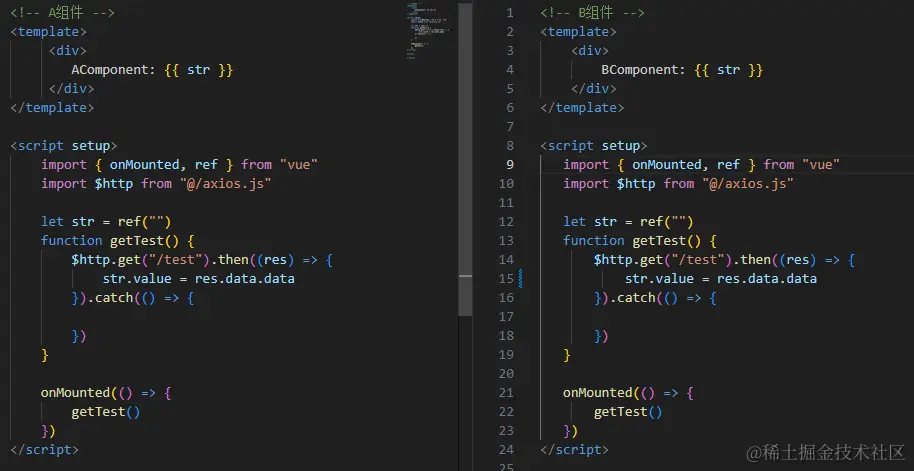The image size is (914, 471).
Task: Click 'onMounted(() => {' on B component line 21
Action: tap(628, 393)
